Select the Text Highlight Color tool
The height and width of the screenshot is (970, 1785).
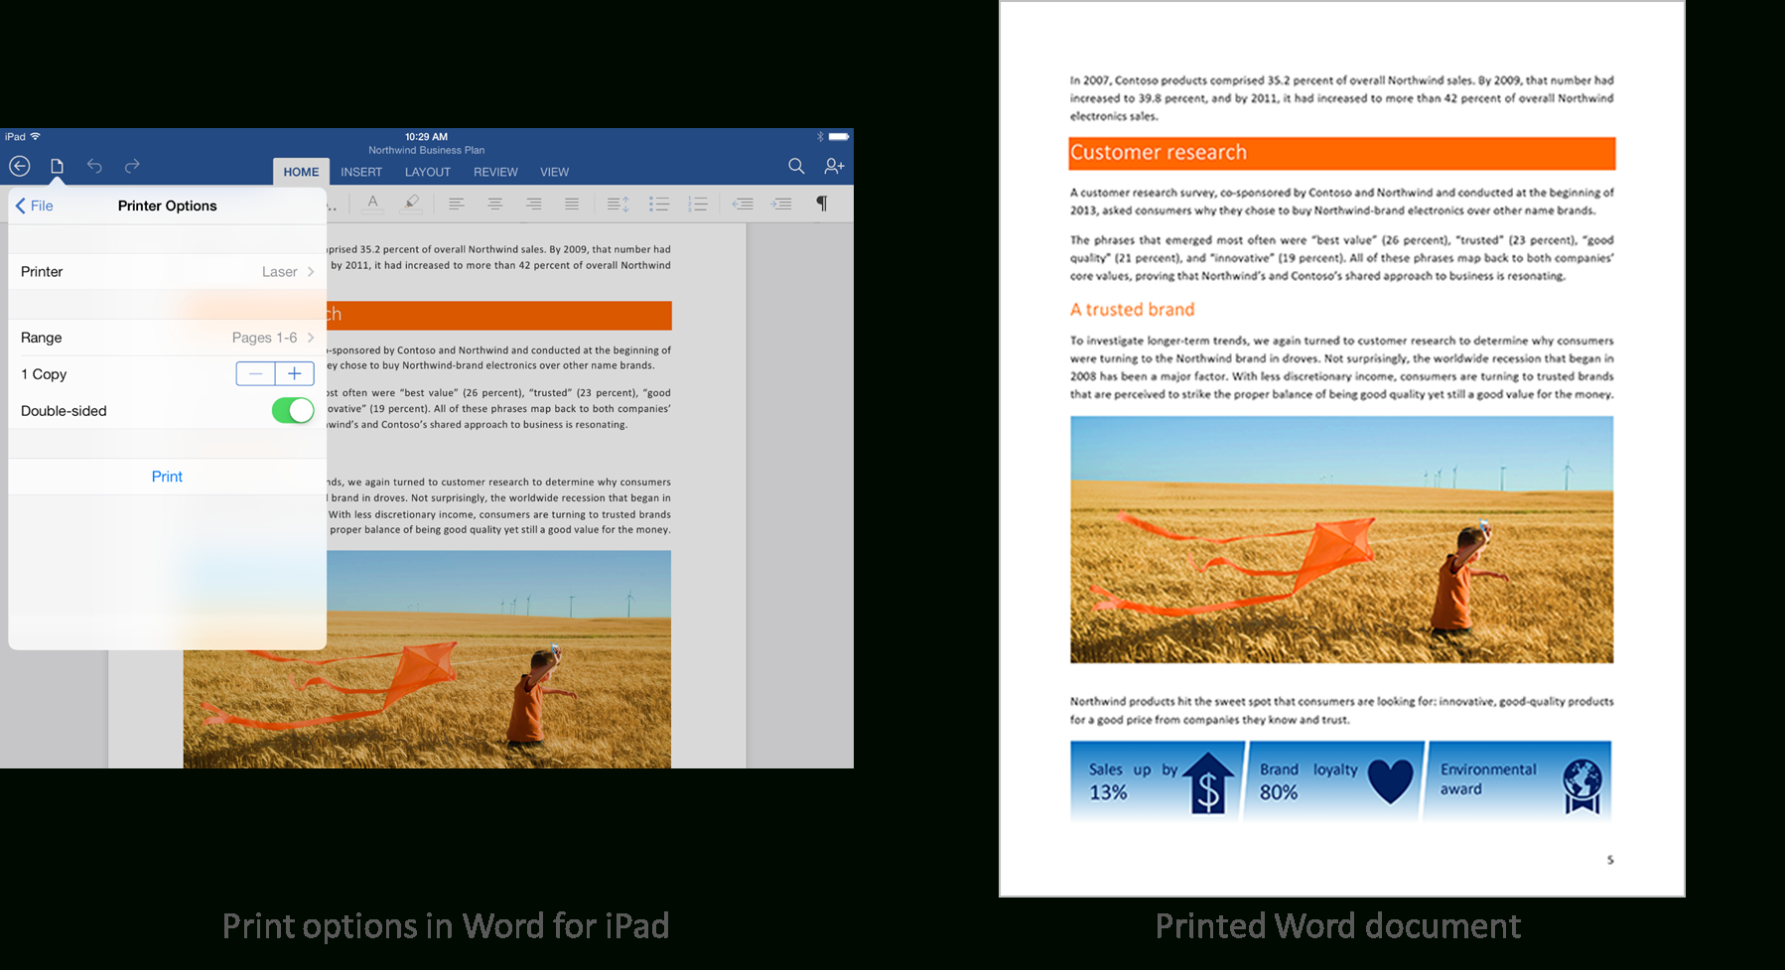pyautogui.click(x=412, y=203)
